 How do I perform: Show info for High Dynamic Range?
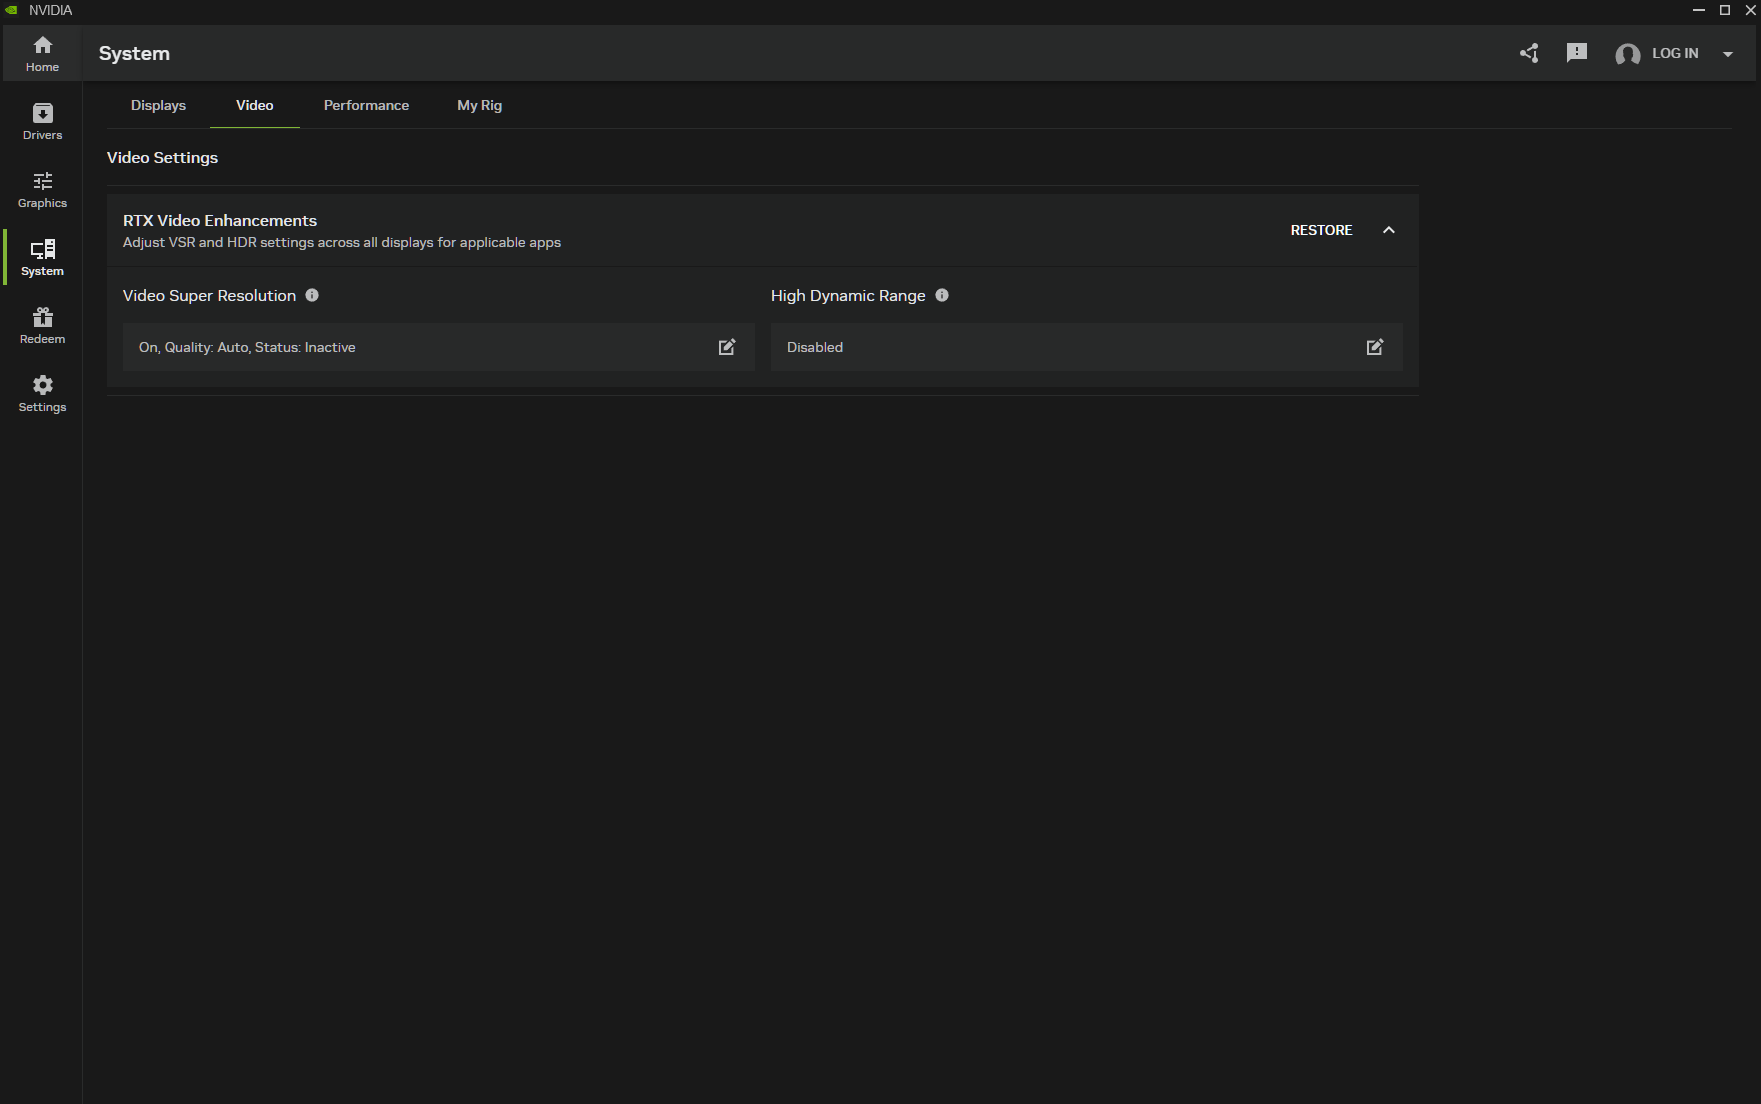[942, 295]
